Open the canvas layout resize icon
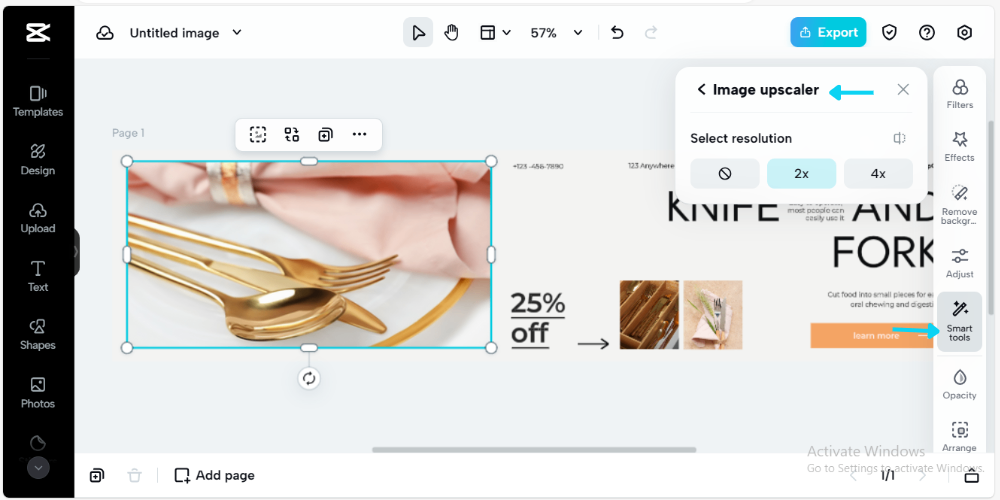1000x500 pixels. pos(488,33)
